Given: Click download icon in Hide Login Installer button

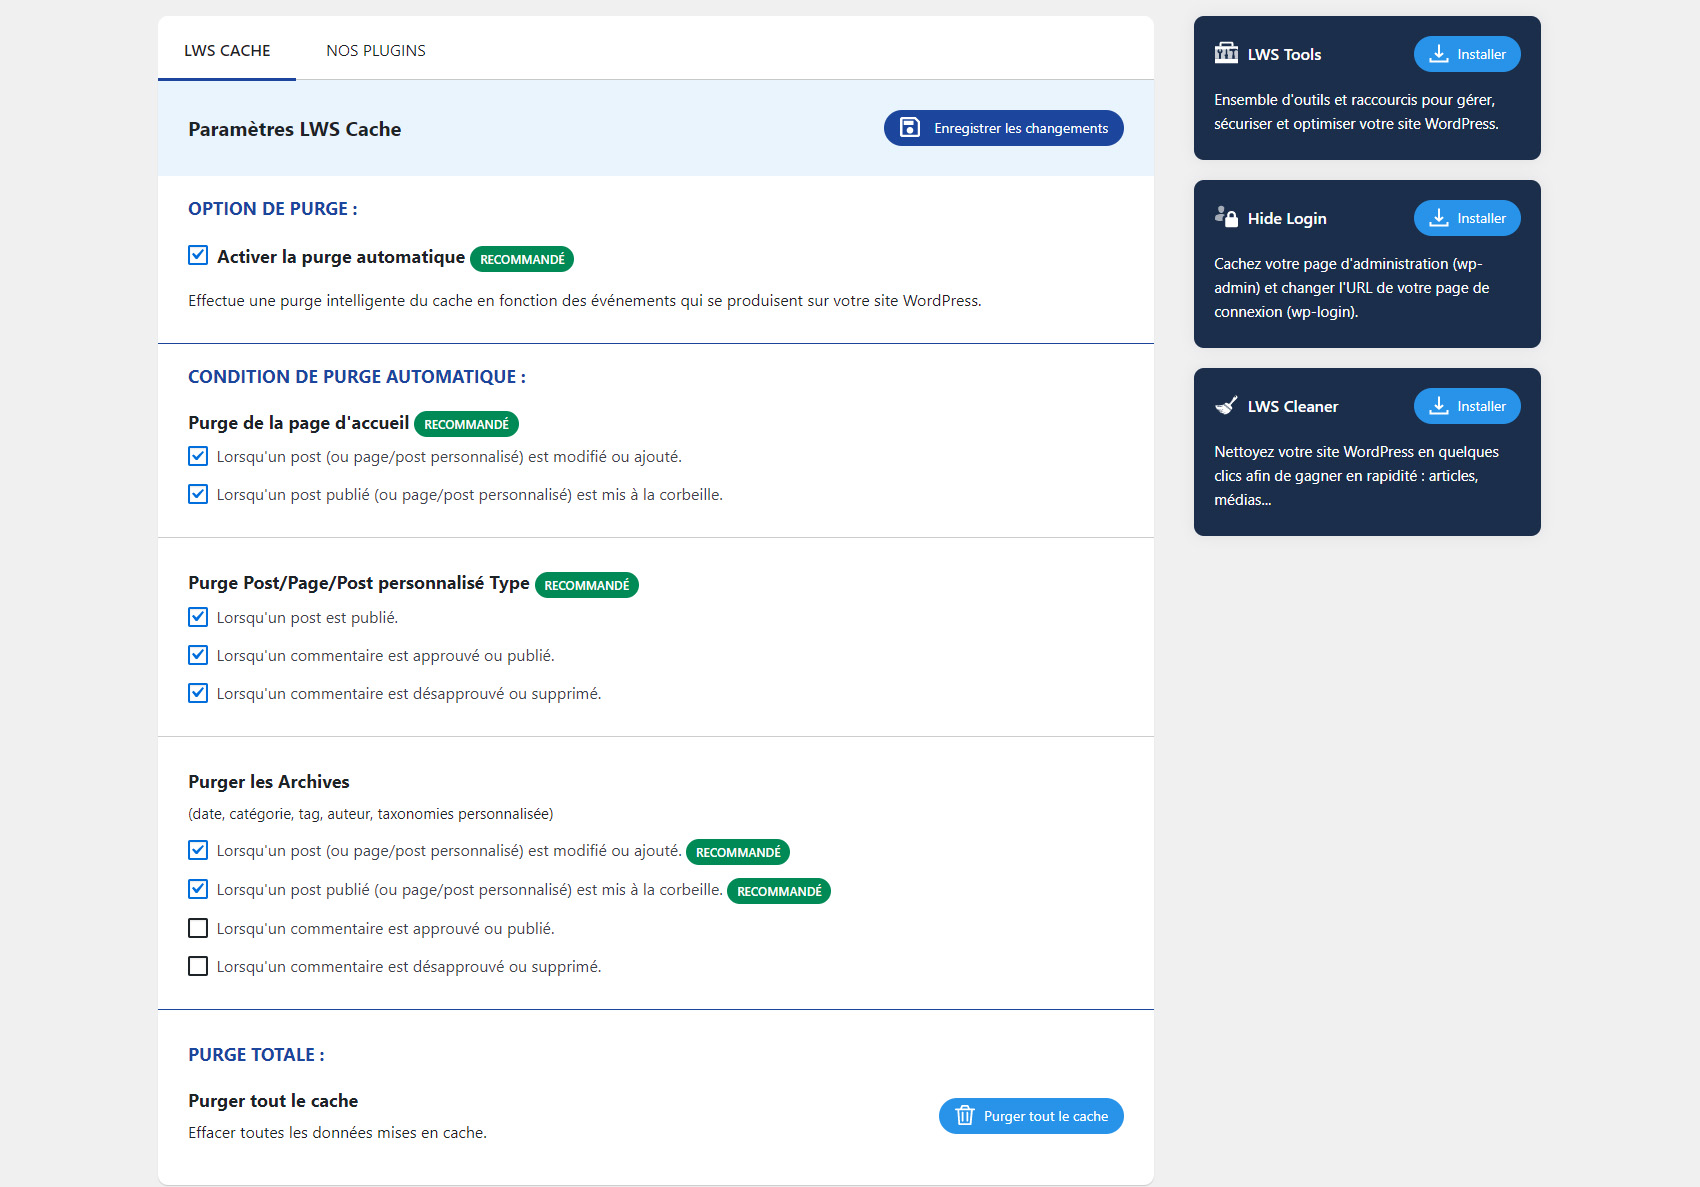Looking at the screenshot, I should [x=1439, y=218].
